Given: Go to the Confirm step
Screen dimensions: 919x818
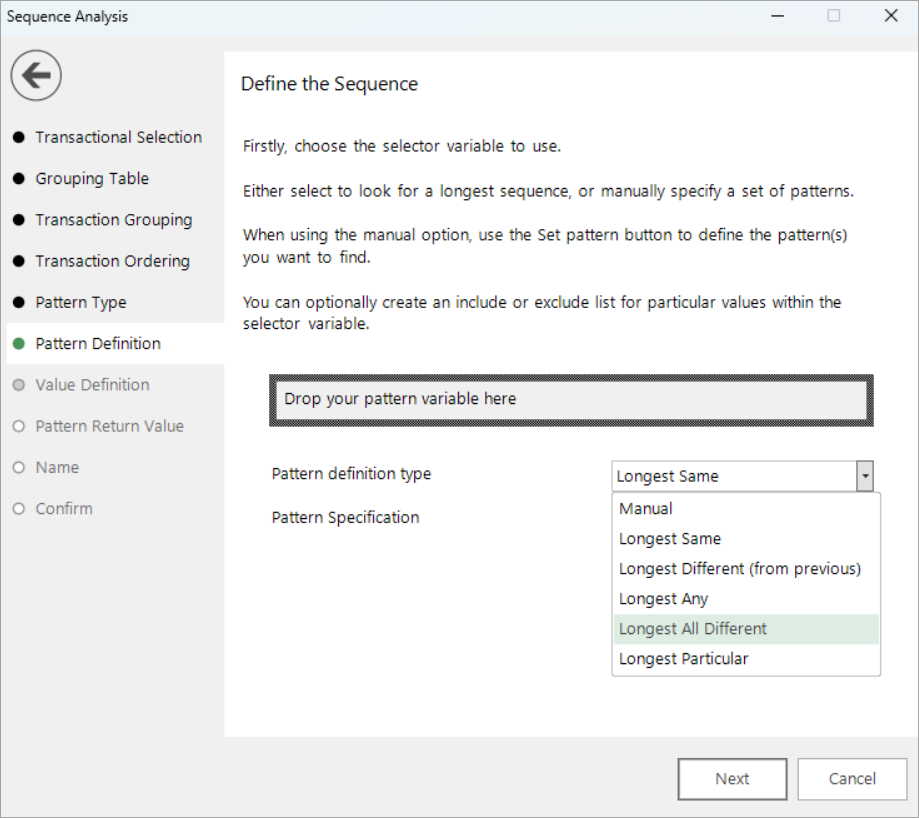Looking at the screenshot, I should coord(53,509).
